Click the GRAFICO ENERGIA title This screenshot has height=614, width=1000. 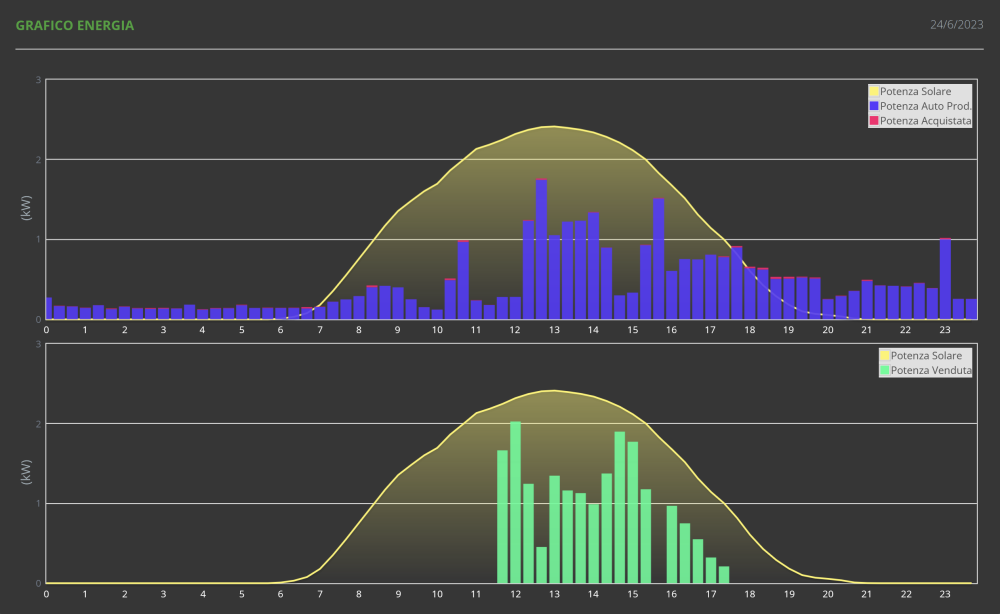tap(75, 25)
